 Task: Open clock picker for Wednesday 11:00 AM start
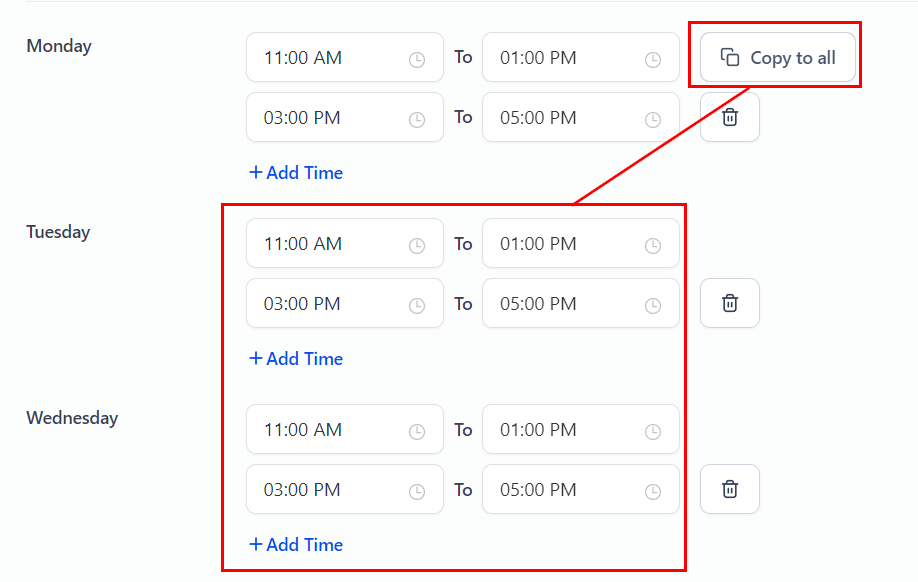point(417,432)
